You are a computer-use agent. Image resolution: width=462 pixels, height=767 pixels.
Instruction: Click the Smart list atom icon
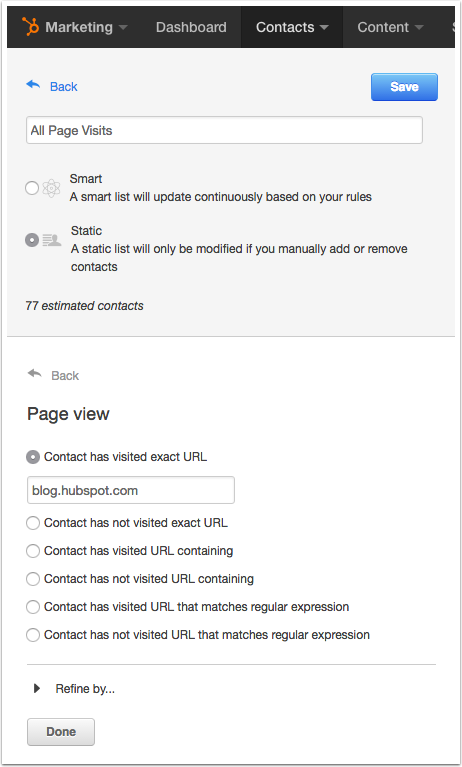tap(51, 188)
